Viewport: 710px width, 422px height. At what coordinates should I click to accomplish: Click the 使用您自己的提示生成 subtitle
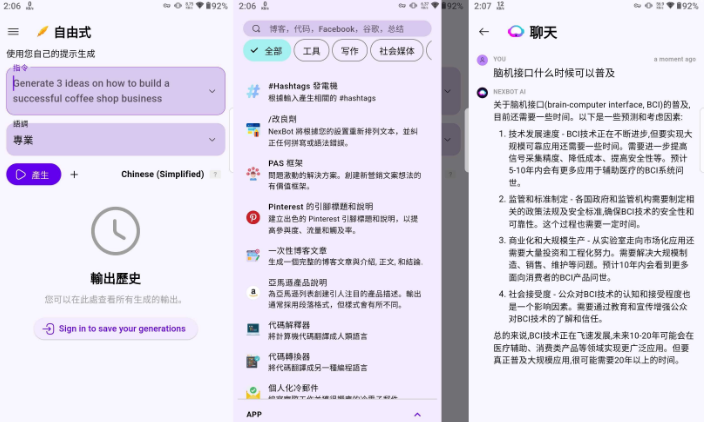pos(51,54)
